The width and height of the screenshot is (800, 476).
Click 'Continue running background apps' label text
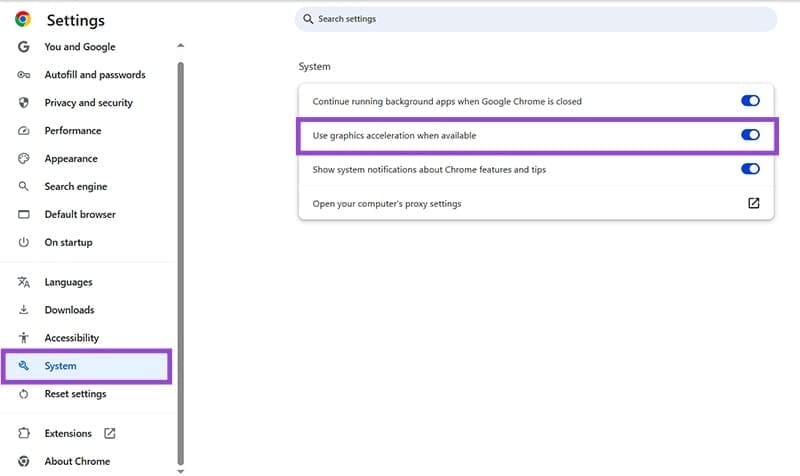pos(447,101)
